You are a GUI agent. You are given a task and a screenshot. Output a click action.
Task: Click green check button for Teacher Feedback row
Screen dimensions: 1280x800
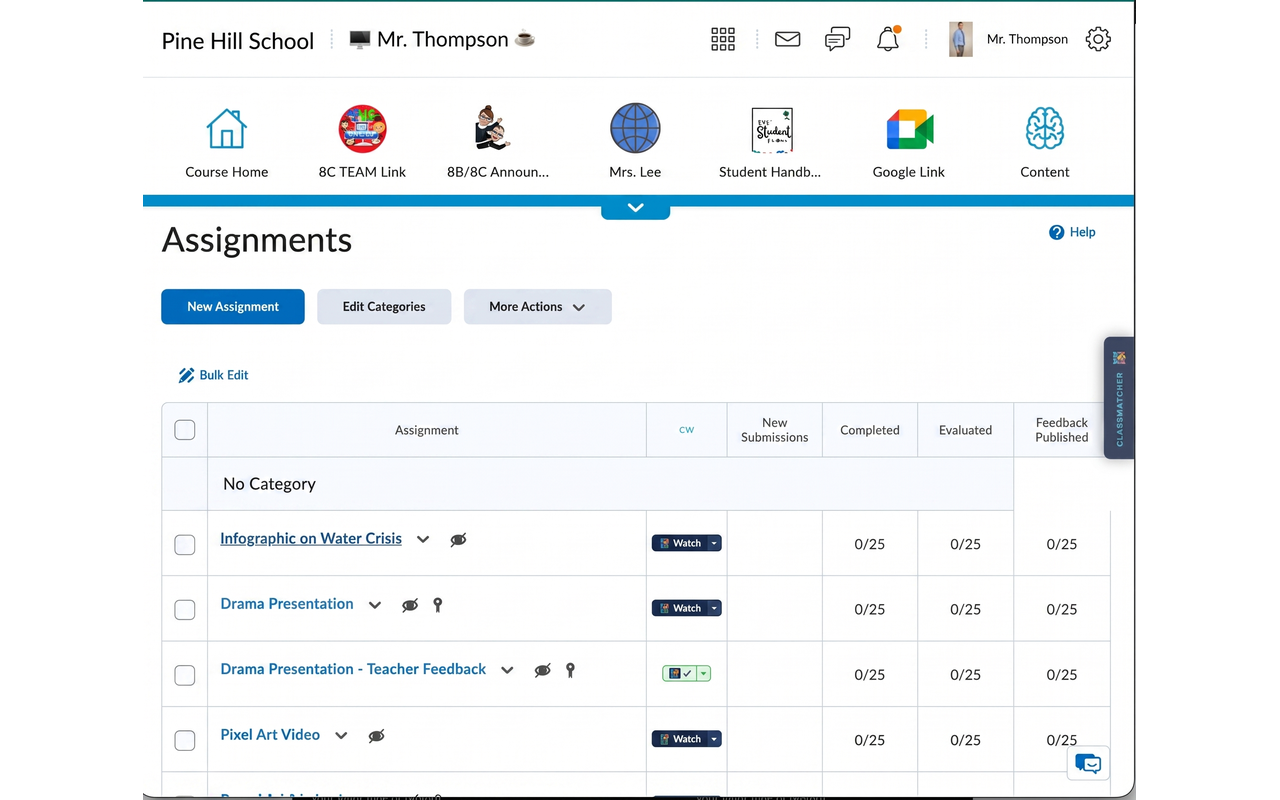[679, 674]
